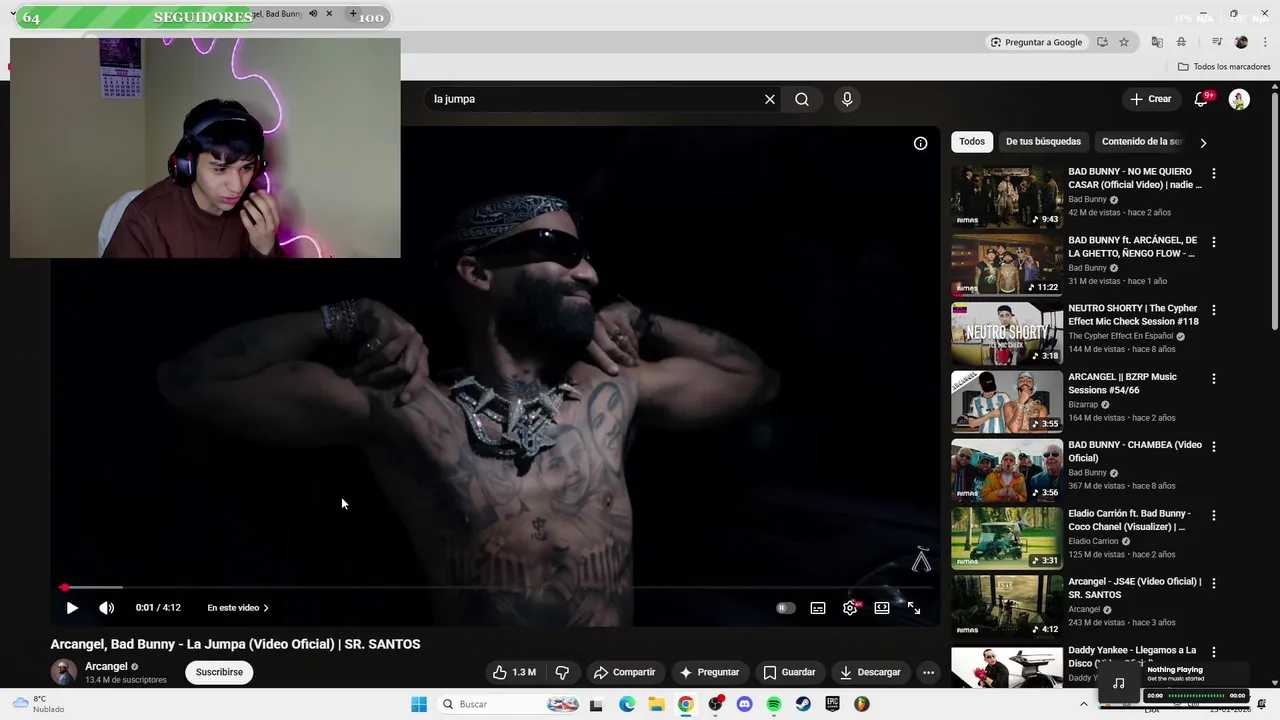The image size is (1280, 720).
Task: Open FL Studio from the taskbar
Action: click(862, 704)
